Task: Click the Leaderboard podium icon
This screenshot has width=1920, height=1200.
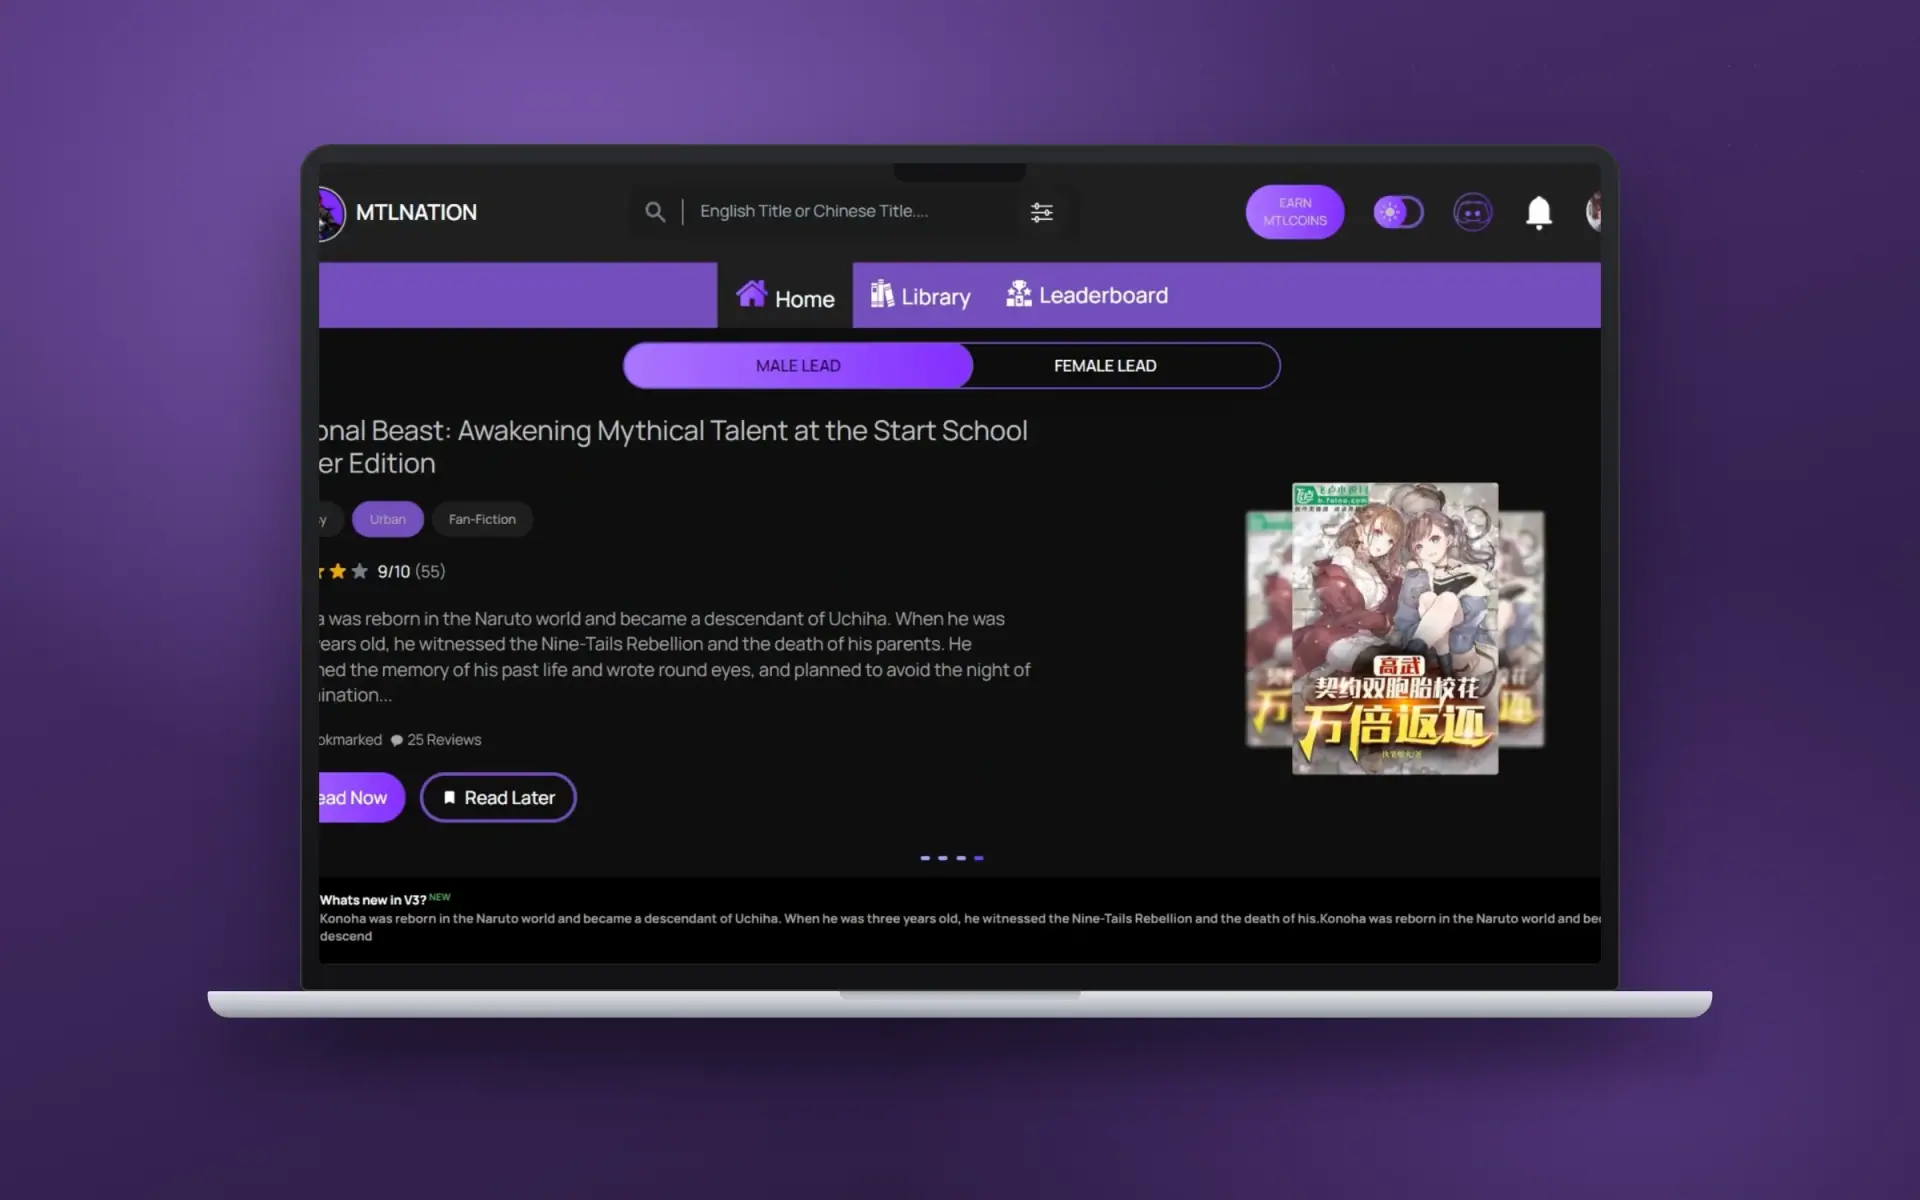Action: point(1018,294)
